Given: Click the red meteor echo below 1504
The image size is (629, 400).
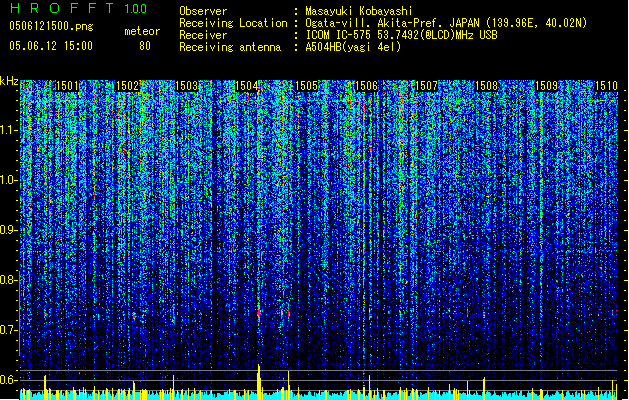Looking at the screenshot, I should 259,312.
